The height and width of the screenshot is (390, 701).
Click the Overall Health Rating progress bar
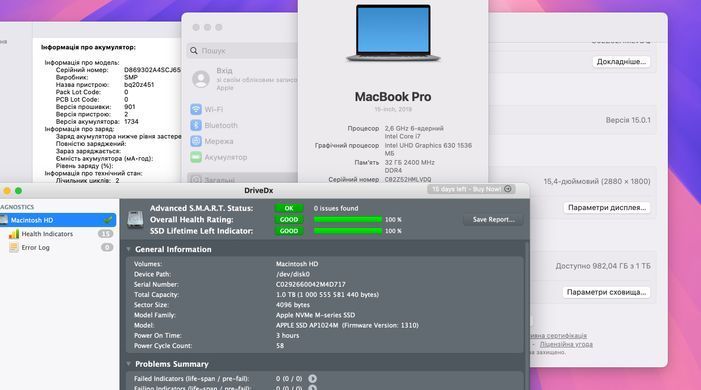[347, 220]
